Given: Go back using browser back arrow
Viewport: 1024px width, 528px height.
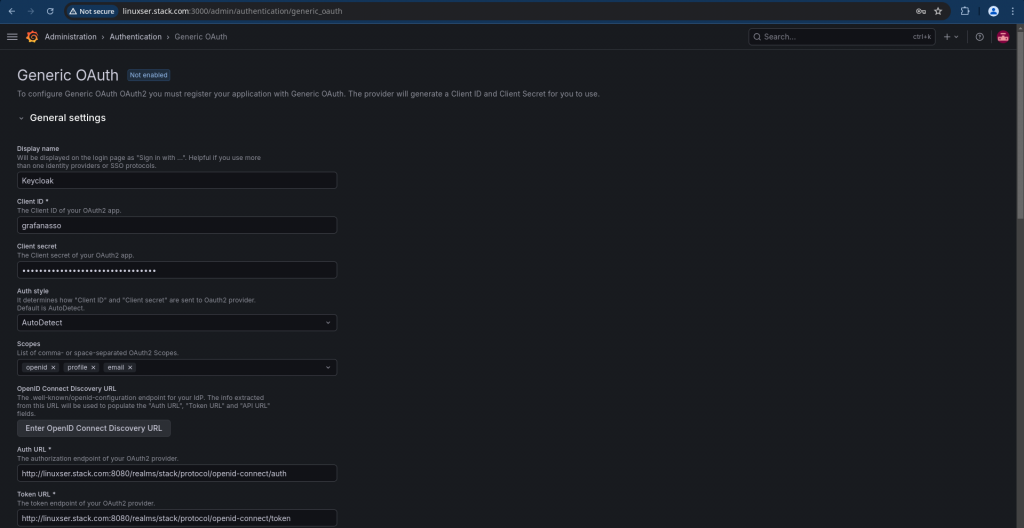Looking at the screenshot, I should pos(12,11).
